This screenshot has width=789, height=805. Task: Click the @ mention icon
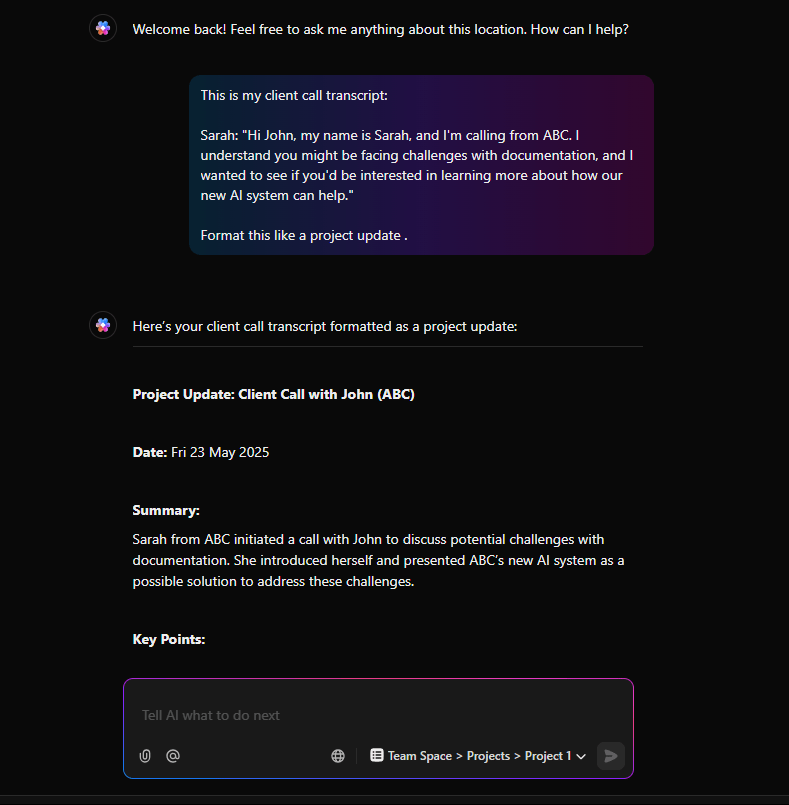pos(173,756)
